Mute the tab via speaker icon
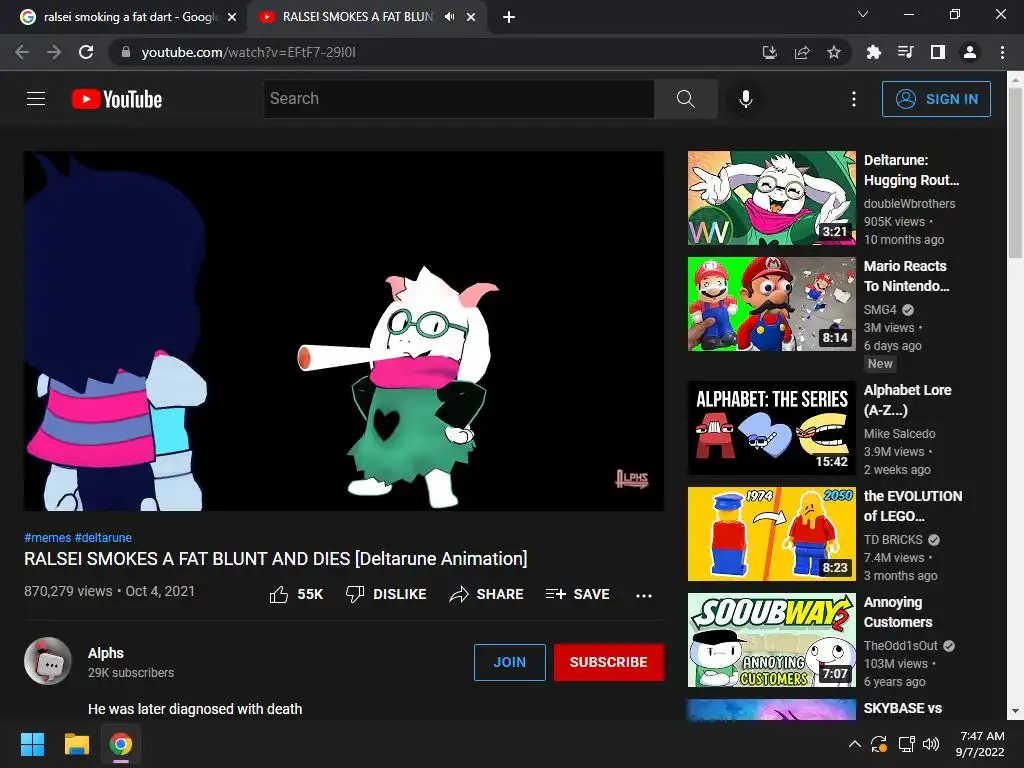The image size is (1024, 768). point(449,17)
